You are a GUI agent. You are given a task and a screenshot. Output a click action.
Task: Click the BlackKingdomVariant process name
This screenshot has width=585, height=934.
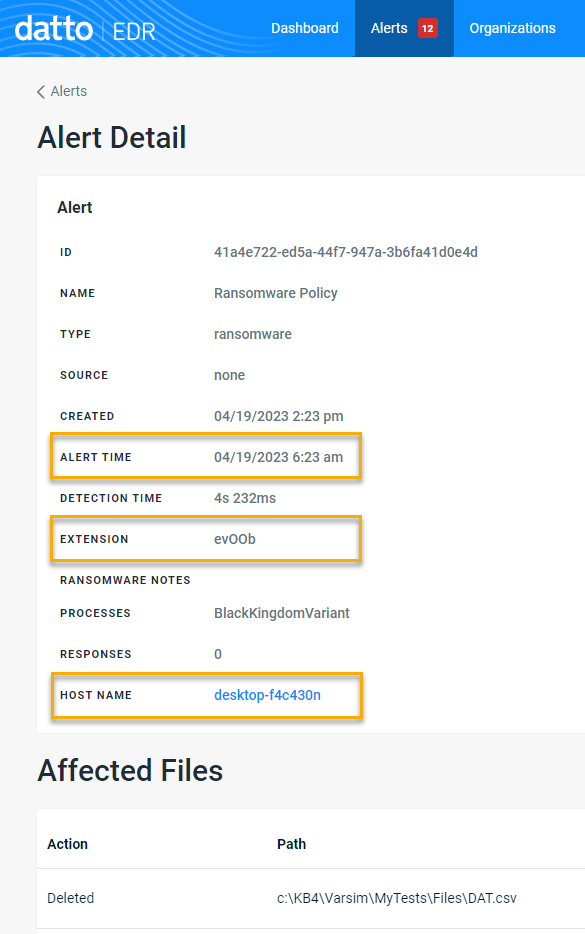pyautogui.click(x=282, y=613)
